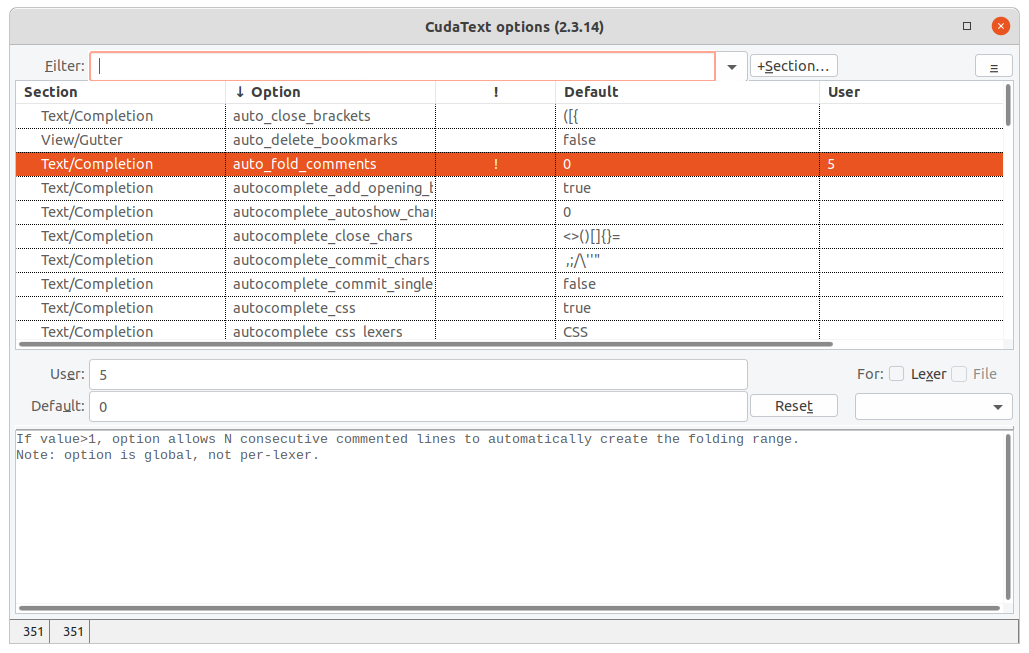Image resolution: width=1029 pixels, height=653 pixels.
Task: Expand the Filter history dropdown arrow
Action: click(732, 67)
